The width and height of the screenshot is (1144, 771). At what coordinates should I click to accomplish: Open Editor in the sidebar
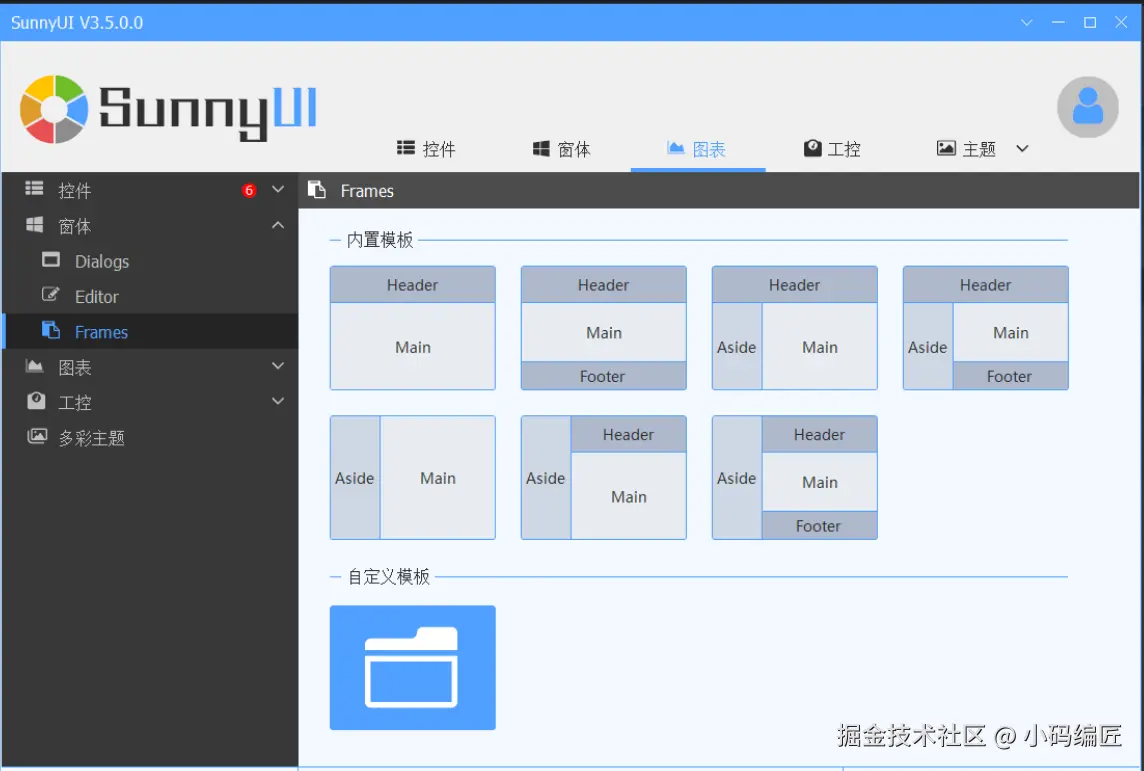coord(150,296)
